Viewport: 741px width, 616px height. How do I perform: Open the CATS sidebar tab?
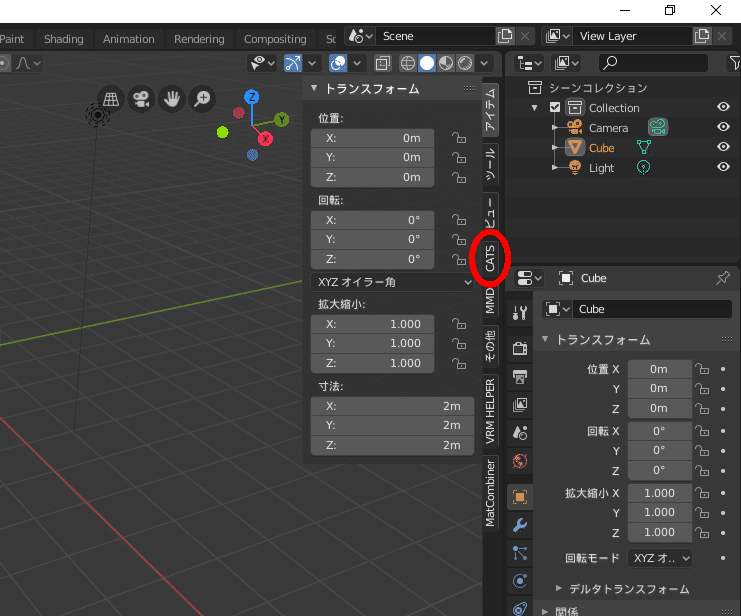click(490, 258)
